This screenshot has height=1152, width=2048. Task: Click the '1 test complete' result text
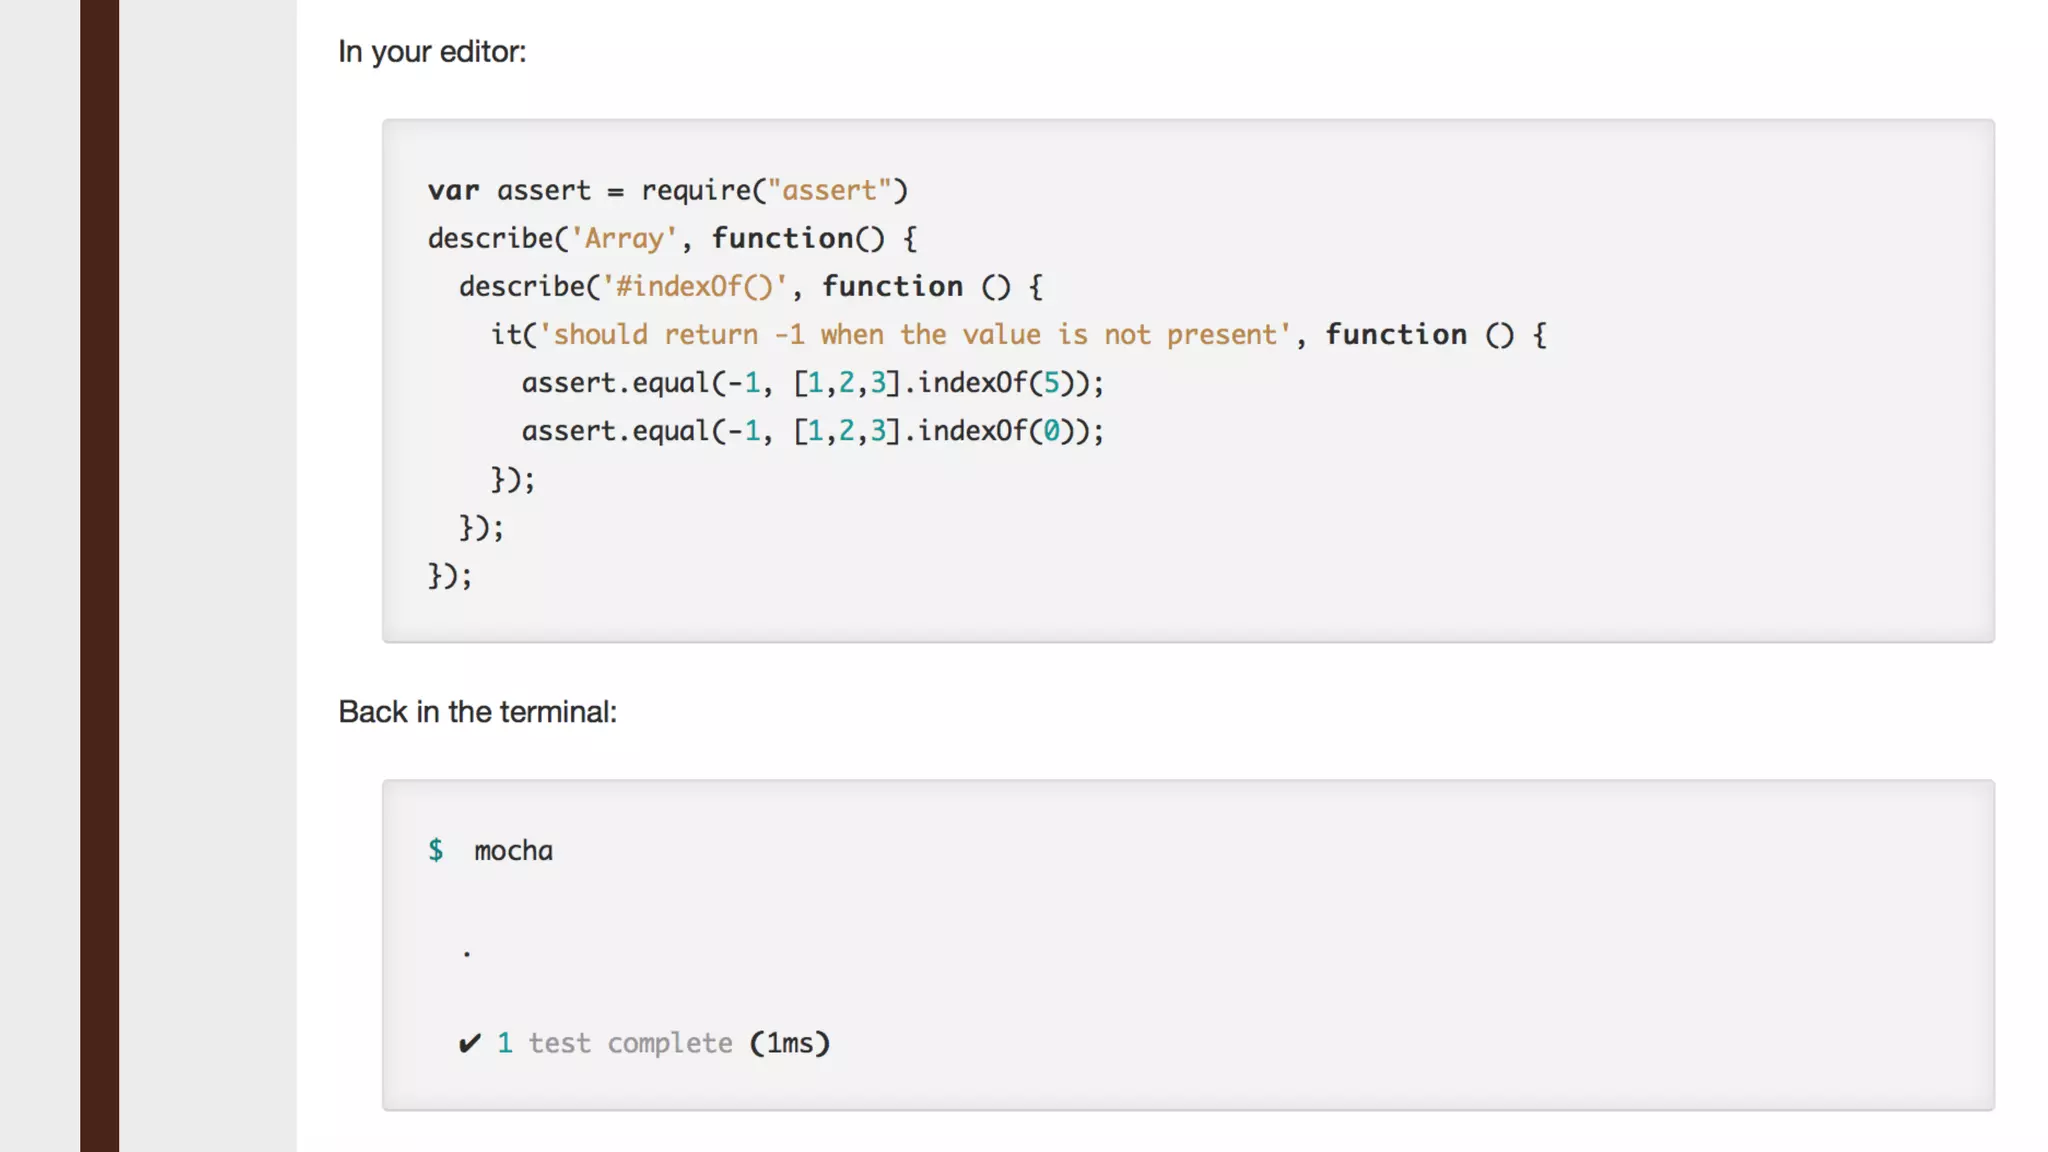[x=615, y=1044]
